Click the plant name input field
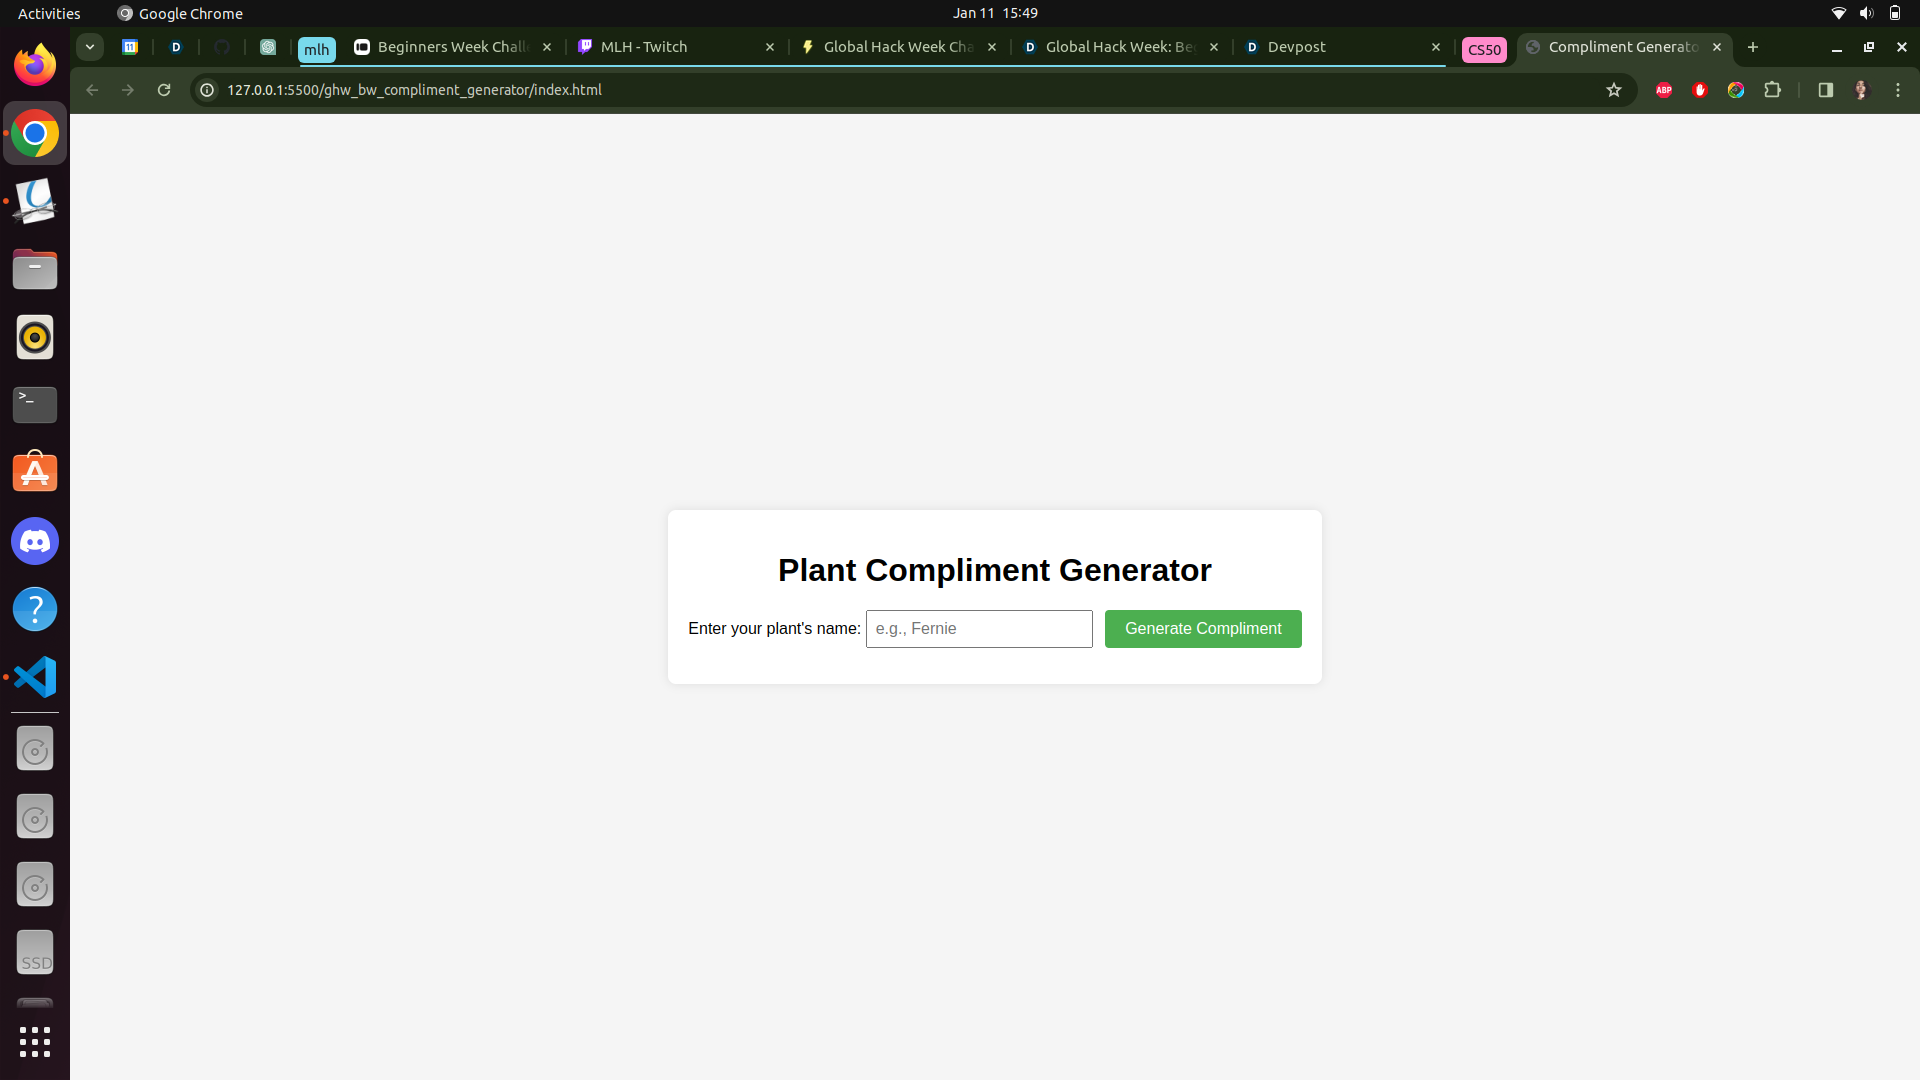The width and height of the screenshot is (1920, 1080). tap(978, 628)
